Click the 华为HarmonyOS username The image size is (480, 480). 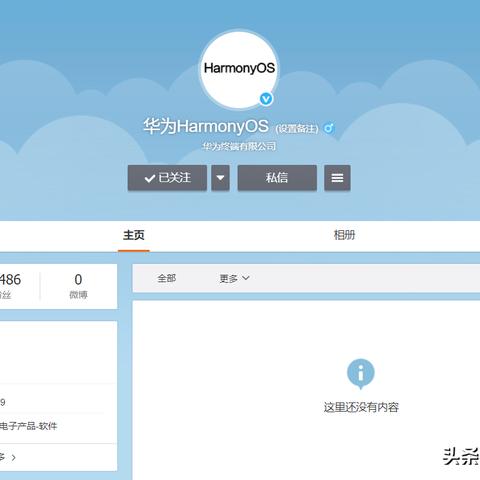tap(206, 127)
